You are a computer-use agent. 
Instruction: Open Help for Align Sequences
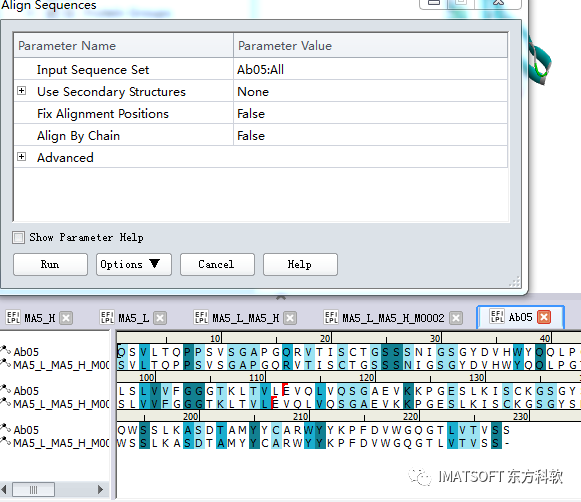click(x=300, y=265)
